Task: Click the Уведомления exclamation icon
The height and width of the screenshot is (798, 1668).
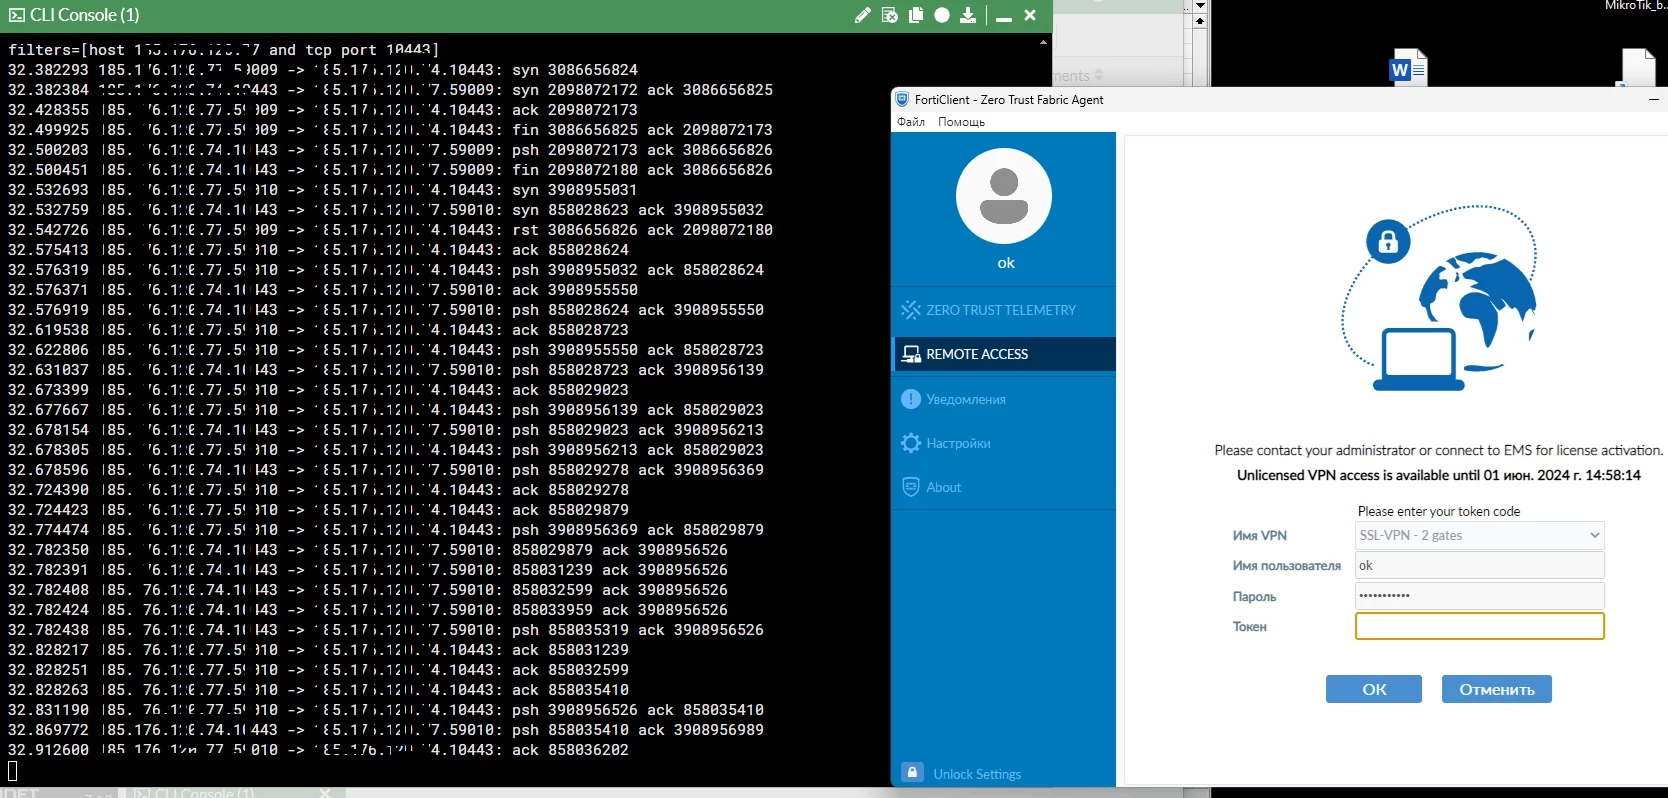Action: coord(911,399)
